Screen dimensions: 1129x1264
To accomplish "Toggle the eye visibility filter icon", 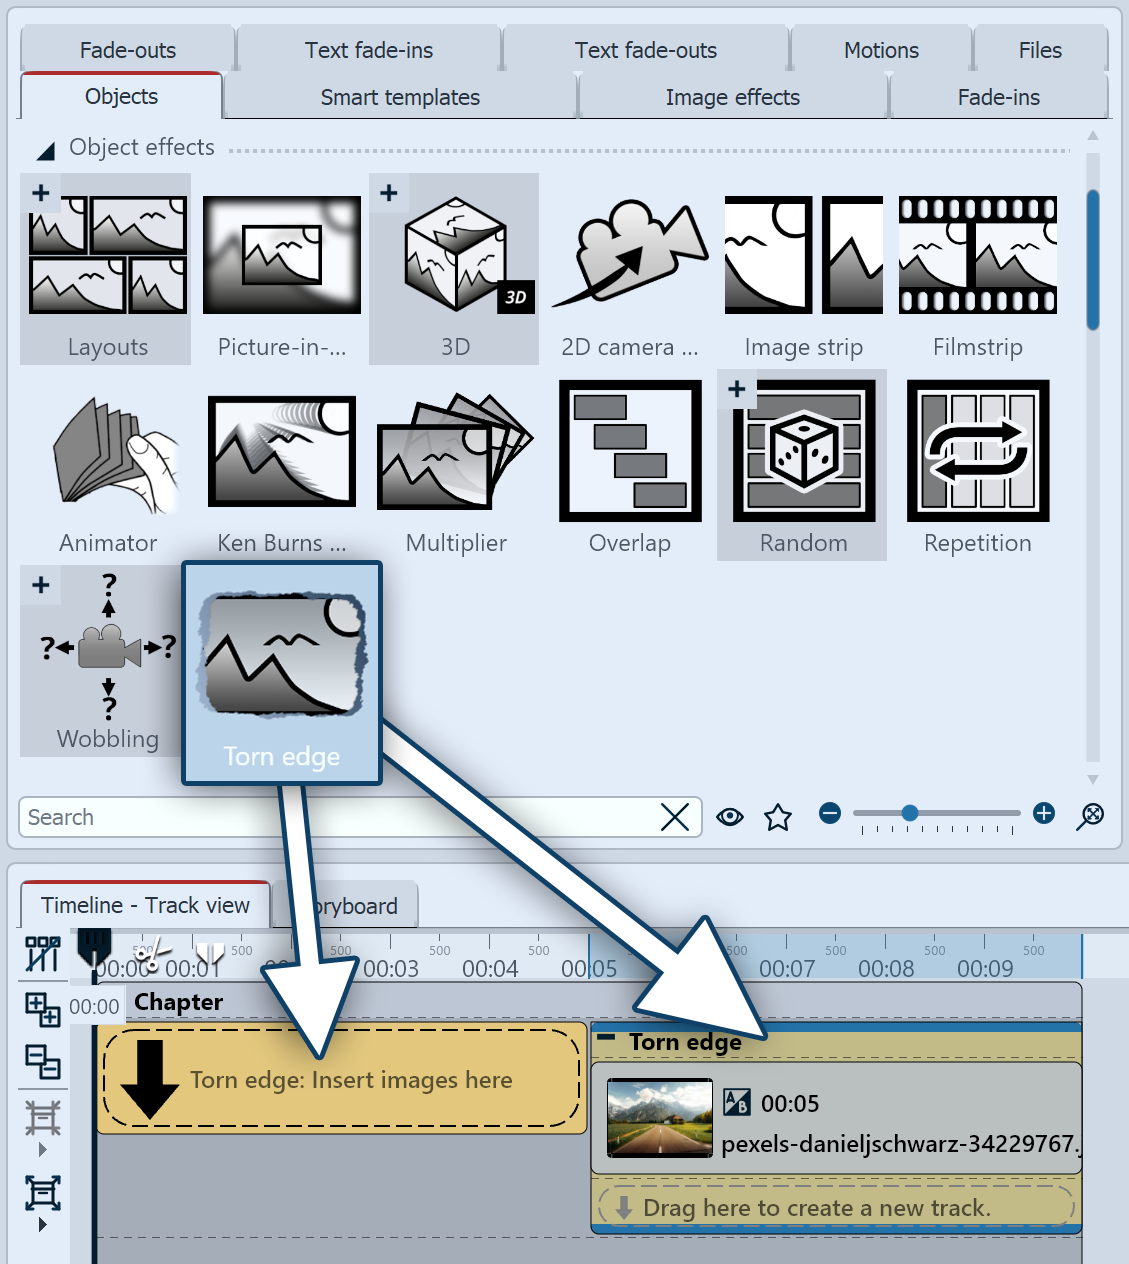I will [x=730, y=817].
